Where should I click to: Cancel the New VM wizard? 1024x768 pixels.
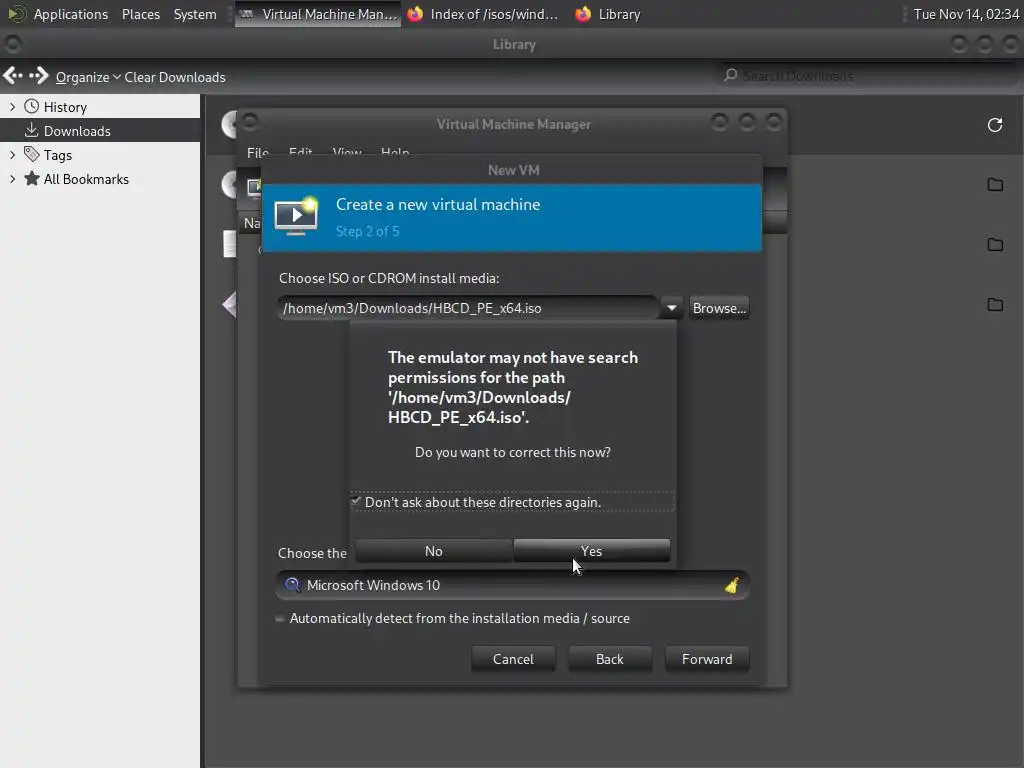[513, 659]
